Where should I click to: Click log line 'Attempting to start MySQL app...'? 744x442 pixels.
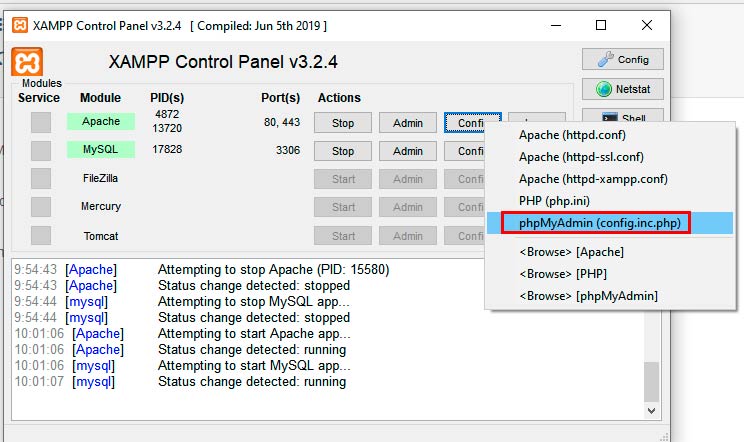tap(254, 366)
